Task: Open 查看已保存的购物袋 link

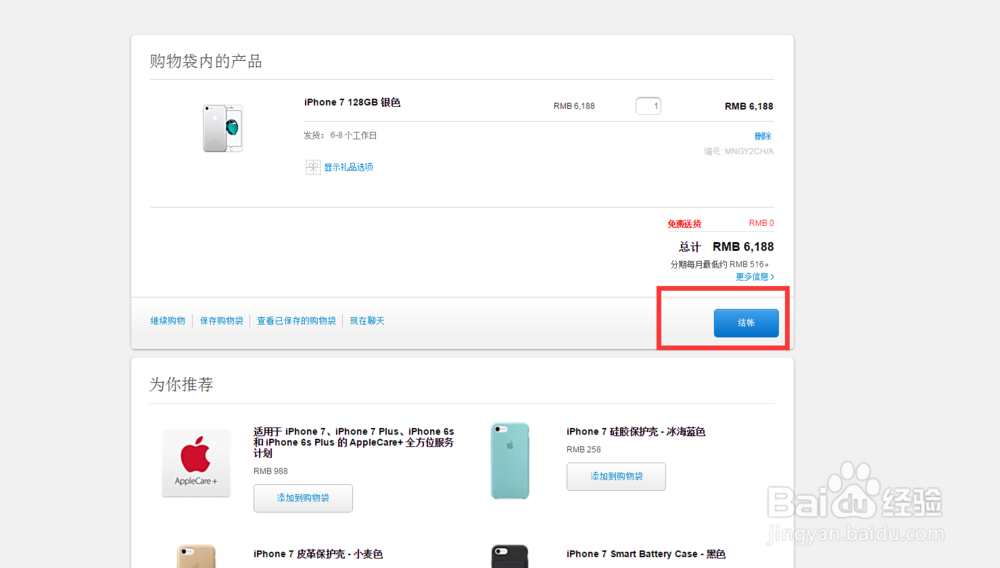Action: click(296, 321)
